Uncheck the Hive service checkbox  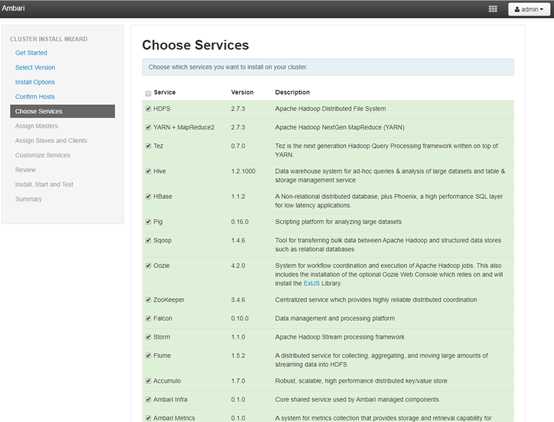148,171
